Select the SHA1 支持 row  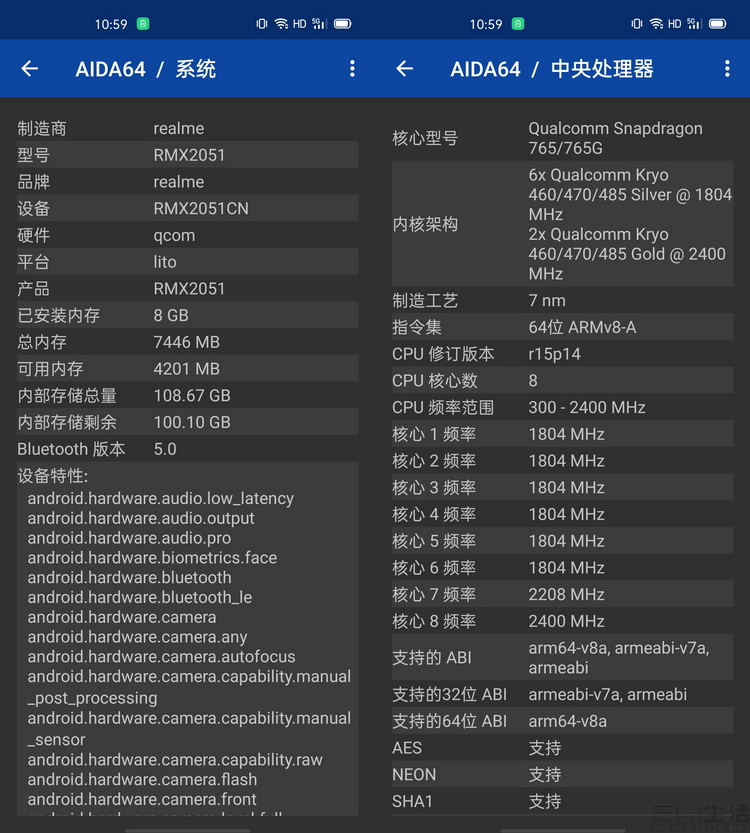click(x=562, y=801)
